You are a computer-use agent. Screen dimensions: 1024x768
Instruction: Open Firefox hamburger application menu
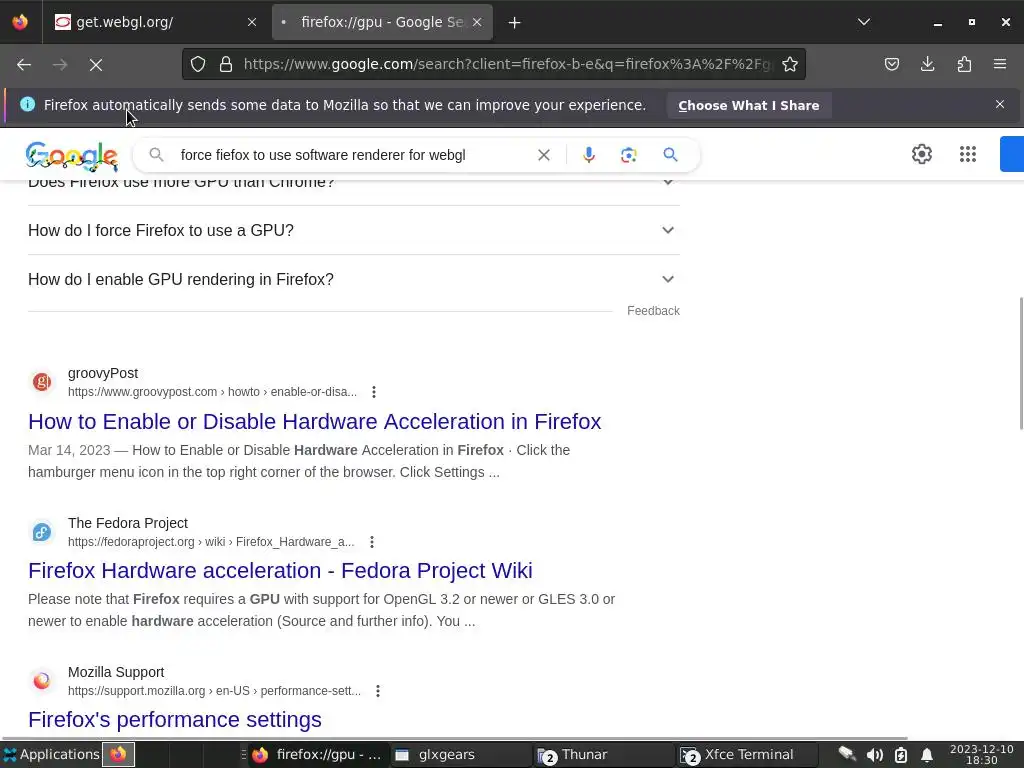click(1000, 64)
